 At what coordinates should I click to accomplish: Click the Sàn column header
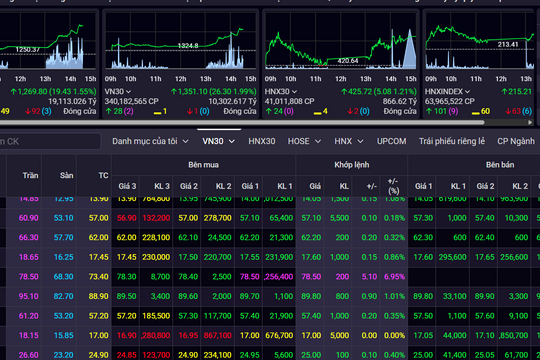point(66,175)
